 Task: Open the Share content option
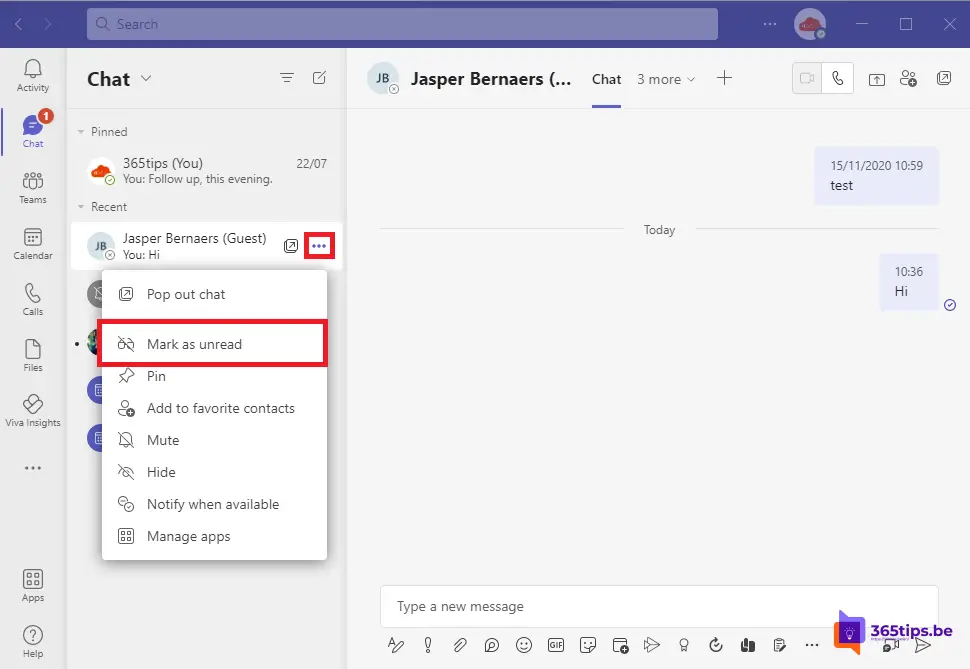coord(876,78)
